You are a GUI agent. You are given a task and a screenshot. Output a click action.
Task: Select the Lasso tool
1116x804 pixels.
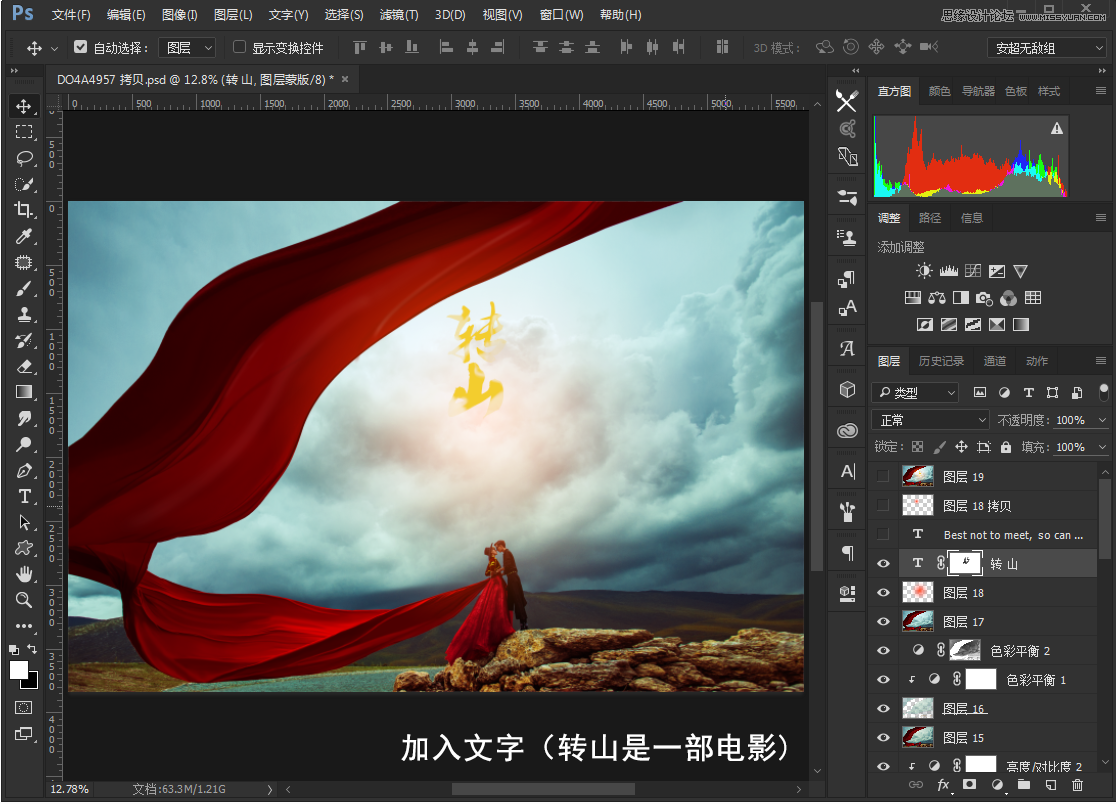23,158
